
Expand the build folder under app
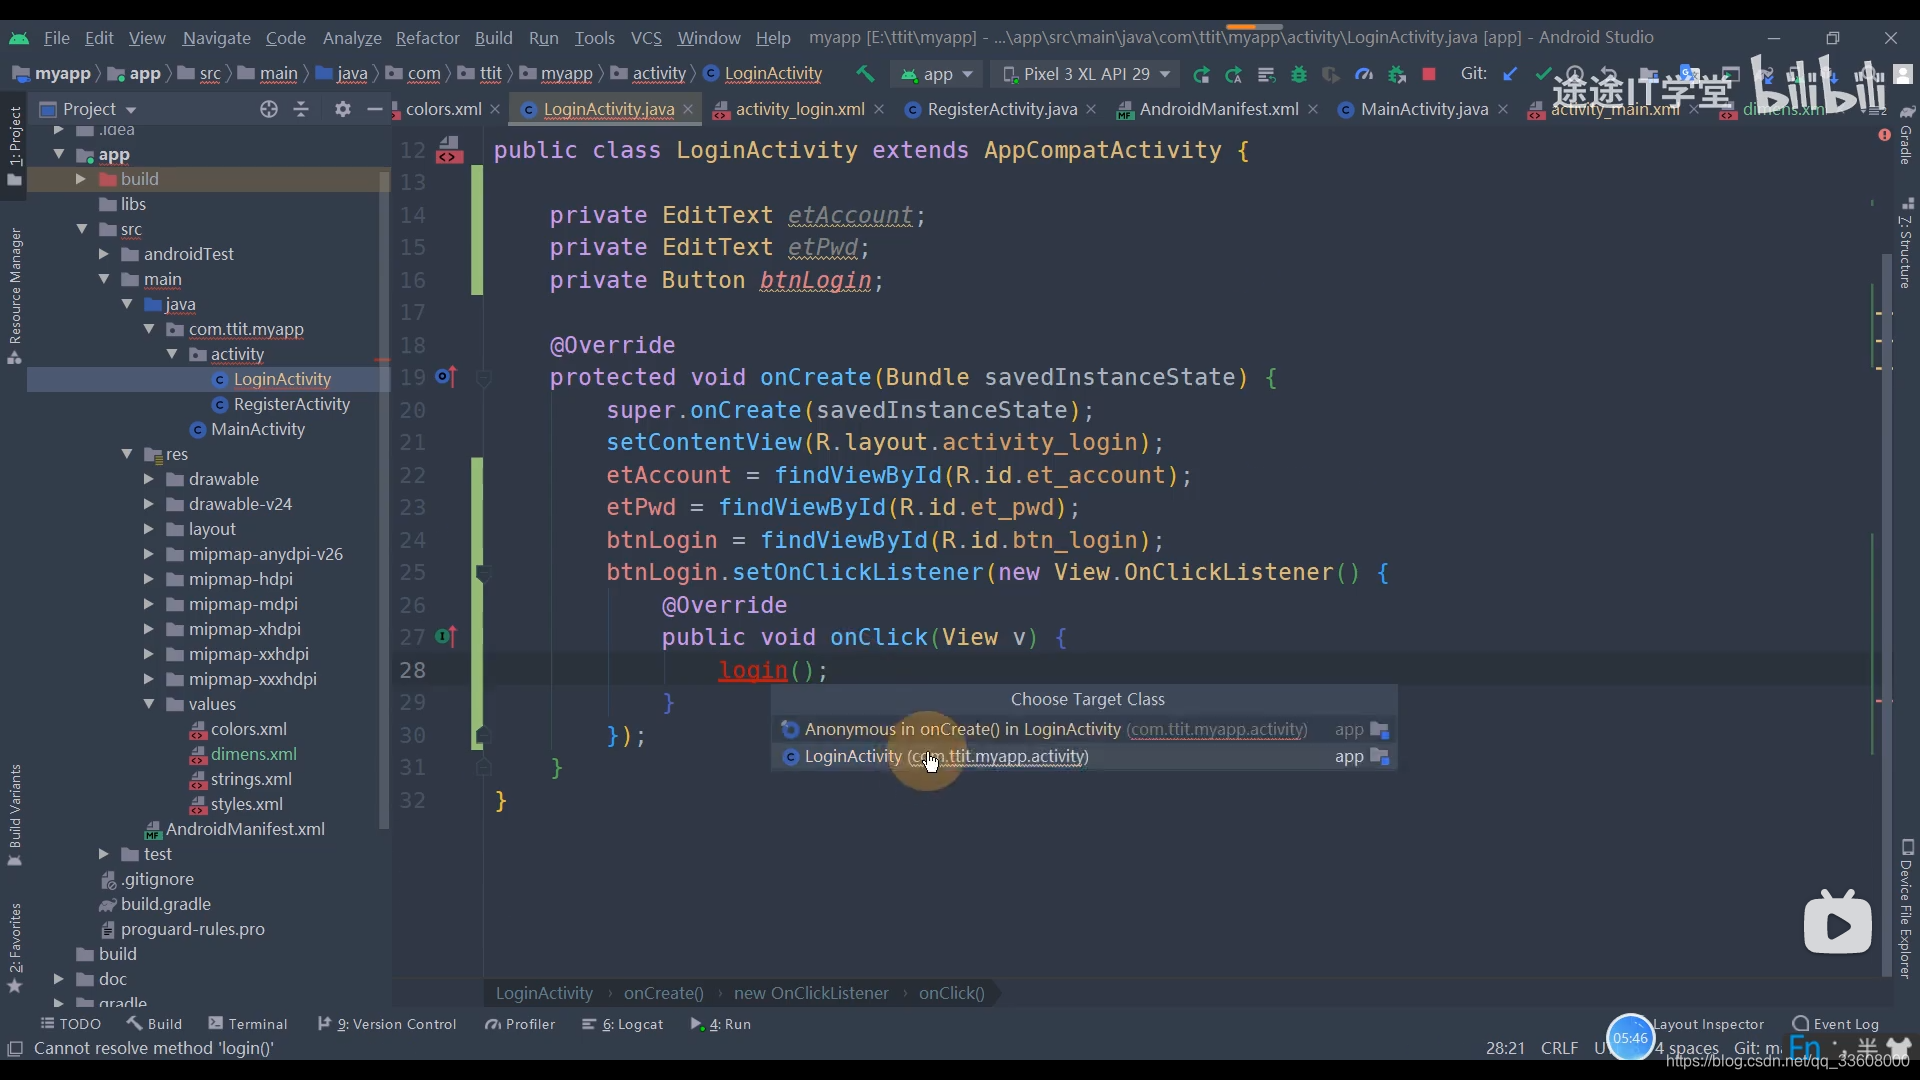(x=80, y=179)
